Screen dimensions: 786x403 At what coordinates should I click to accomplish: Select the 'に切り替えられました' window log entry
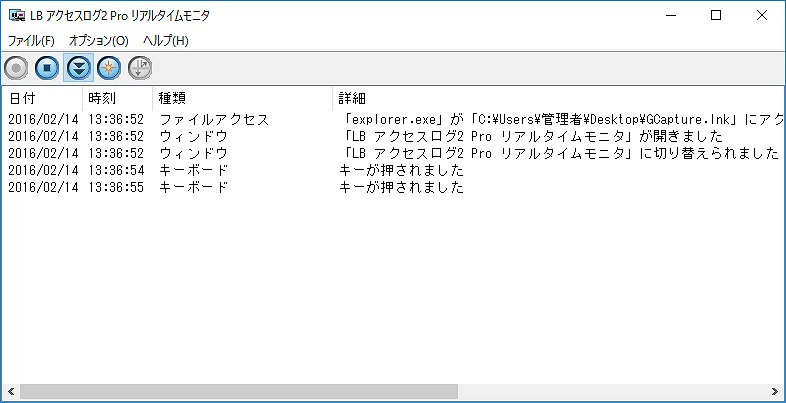[x=393, y=153]
